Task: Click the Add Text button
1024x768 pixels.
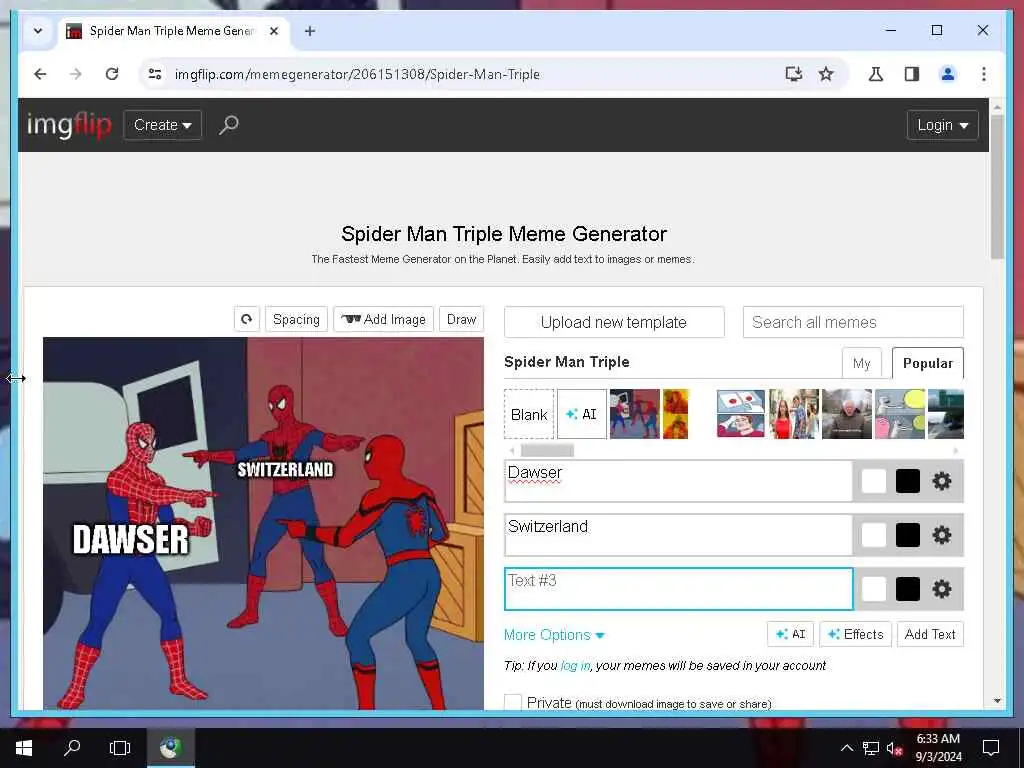Action: [x=930, y=634]
